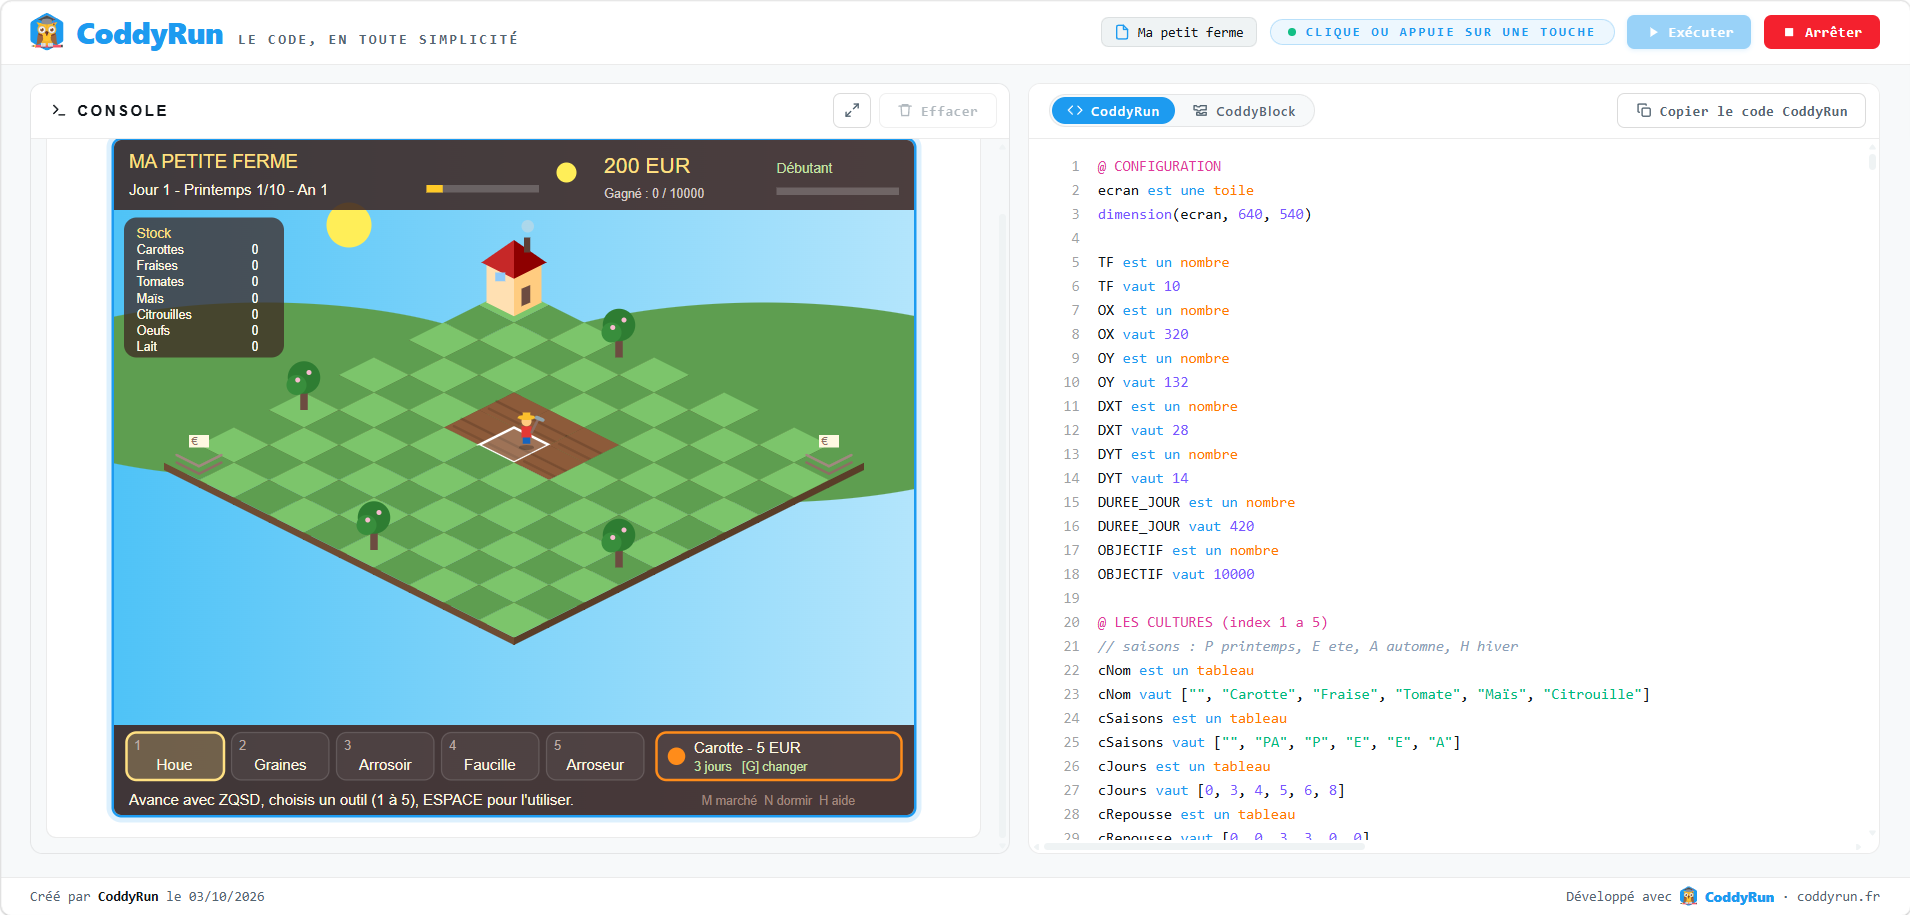Click the code editor horizontal scrollbar
The height and width of the screenshot is (915, 1910).
[1204, 846]
